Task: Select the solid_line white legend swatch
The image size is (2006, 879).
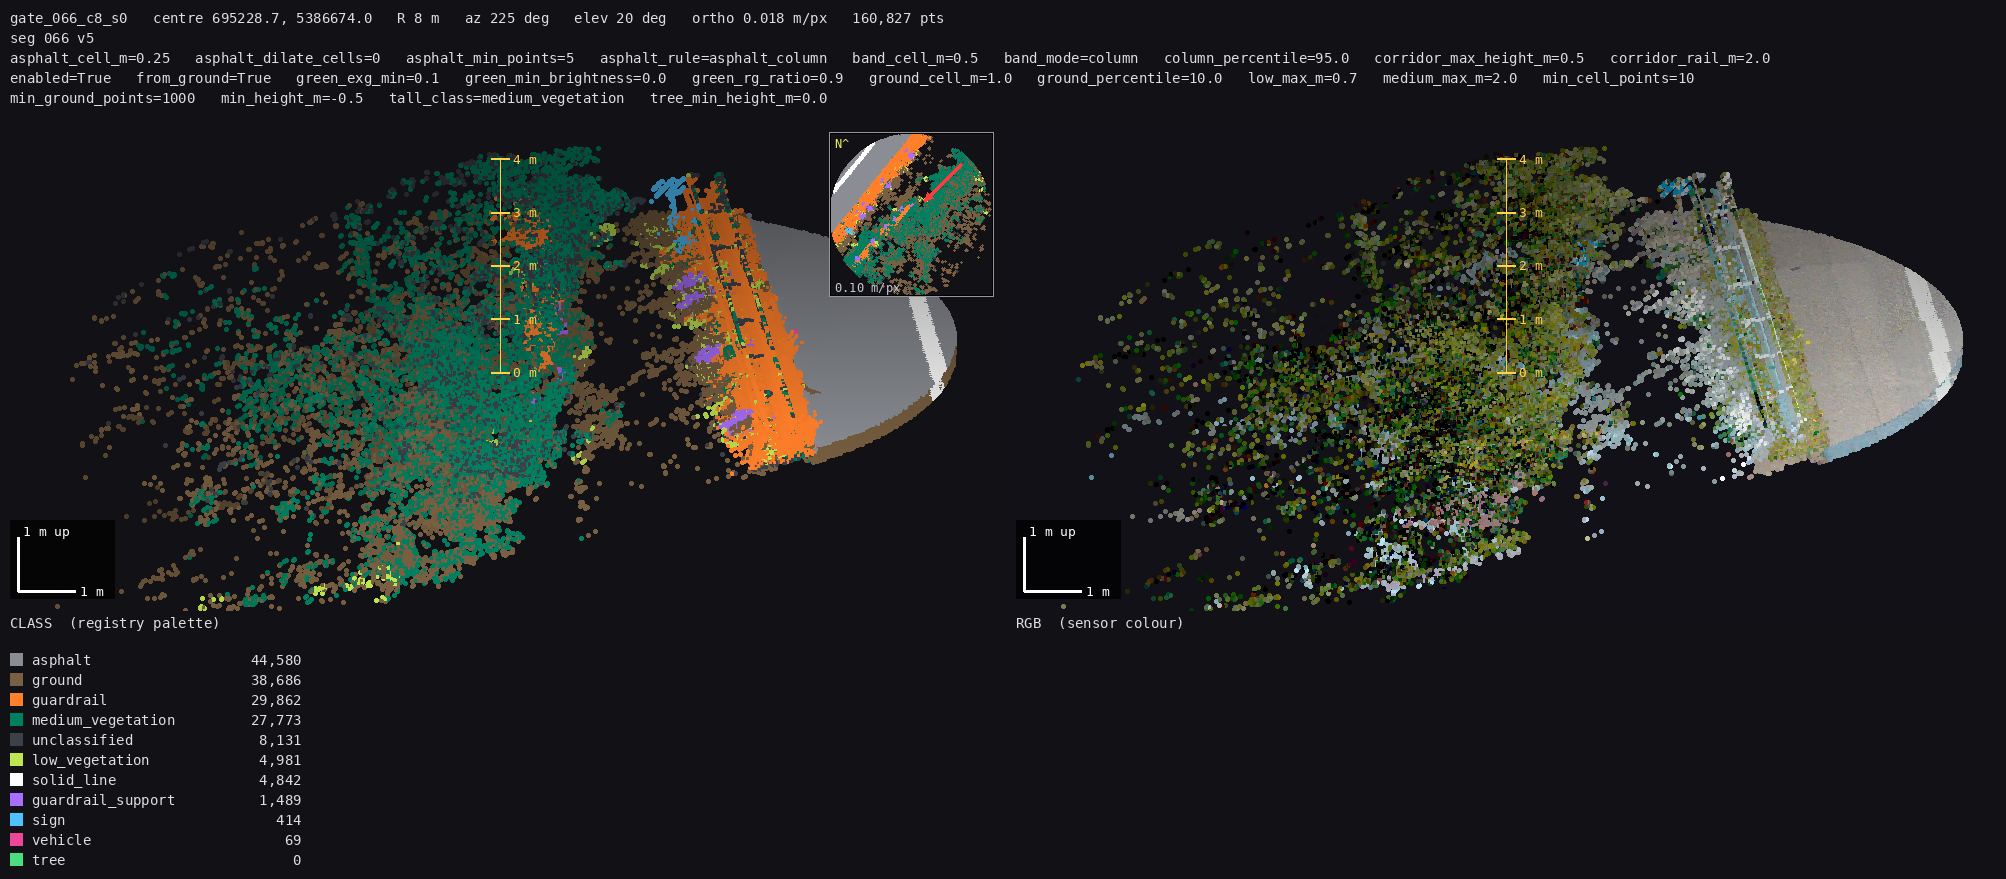Action: tap(16, 780)
